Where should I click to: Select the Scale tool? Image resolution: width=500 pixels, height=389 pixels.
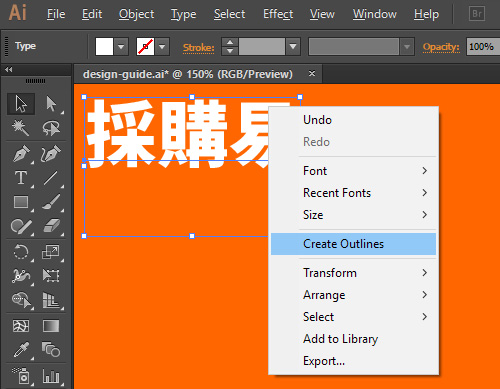(51, 252)
